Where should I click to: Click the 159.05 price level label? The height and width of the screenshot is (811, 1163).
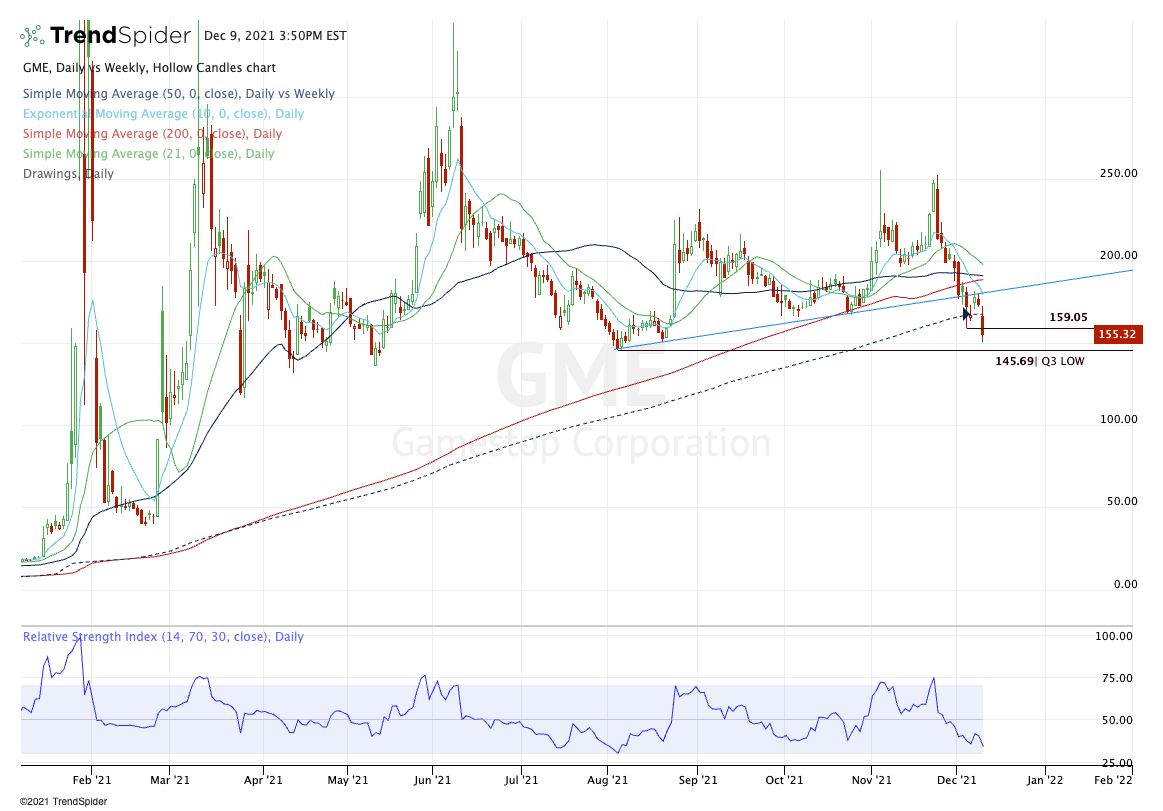tap(1068, 317)
